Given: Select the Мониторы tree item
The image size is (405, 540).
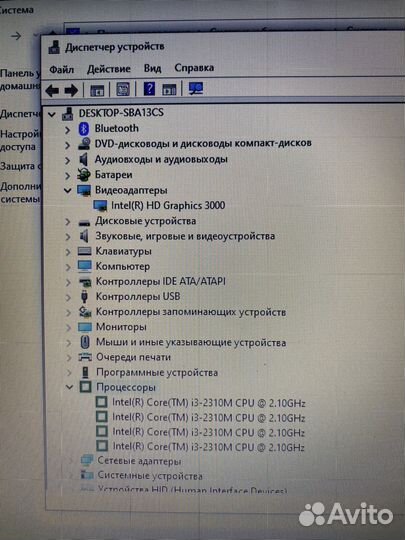Looking at the screenshot, I should (121, 327).
